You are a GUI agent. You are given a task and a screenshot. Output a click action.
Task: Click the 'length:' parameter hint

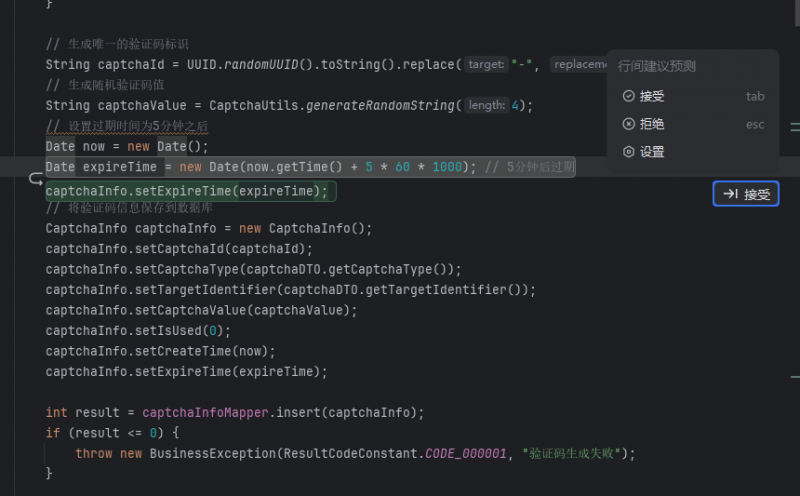[x=487, y=105]
